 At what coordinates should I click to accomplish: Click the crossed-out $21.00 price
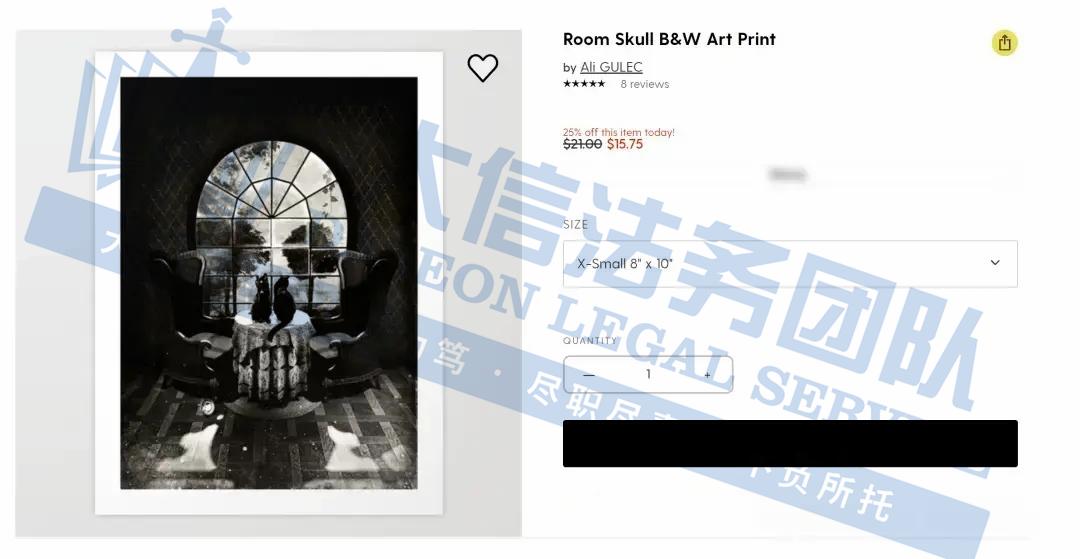(583, 144)
